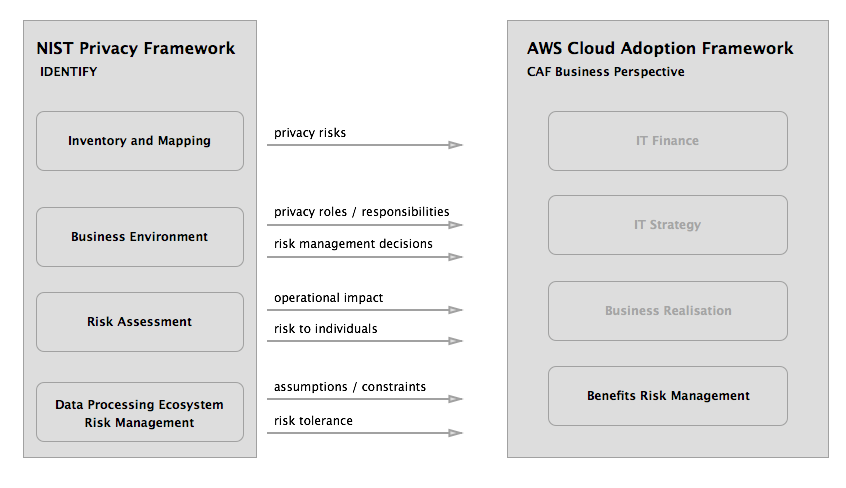Click the AWS Cloud Adoption Framework title
The width and height of the screenshot is (846, 488).
click(660, 49)
